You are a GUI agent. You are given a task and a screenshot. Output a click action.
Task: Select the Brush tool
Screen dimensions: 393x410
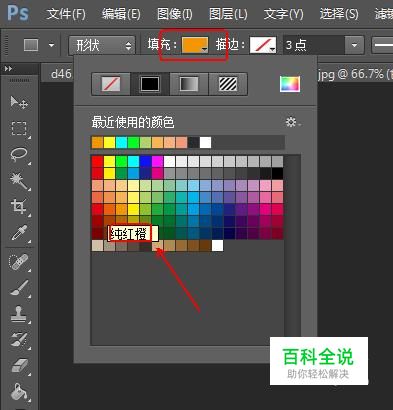[x=19, y=288]
